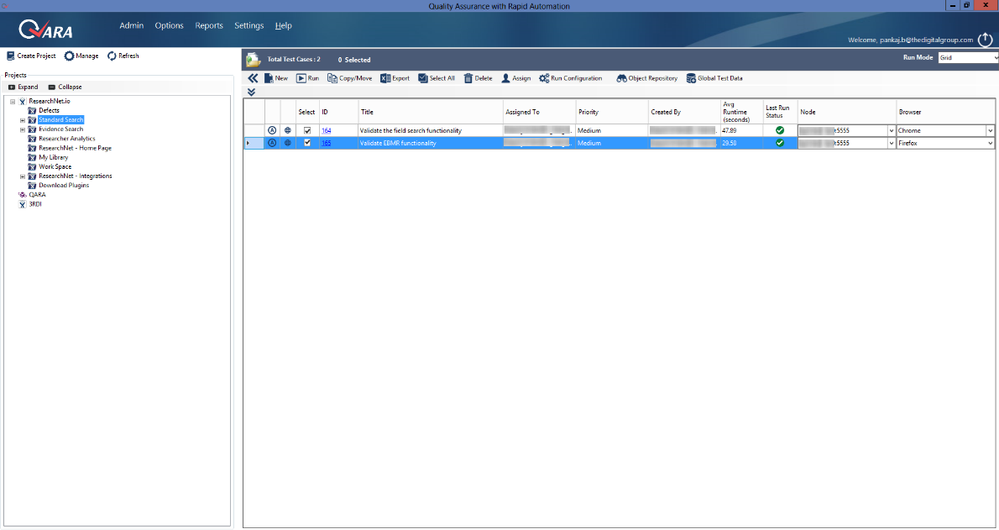Open the Help menu

[284, 25]
